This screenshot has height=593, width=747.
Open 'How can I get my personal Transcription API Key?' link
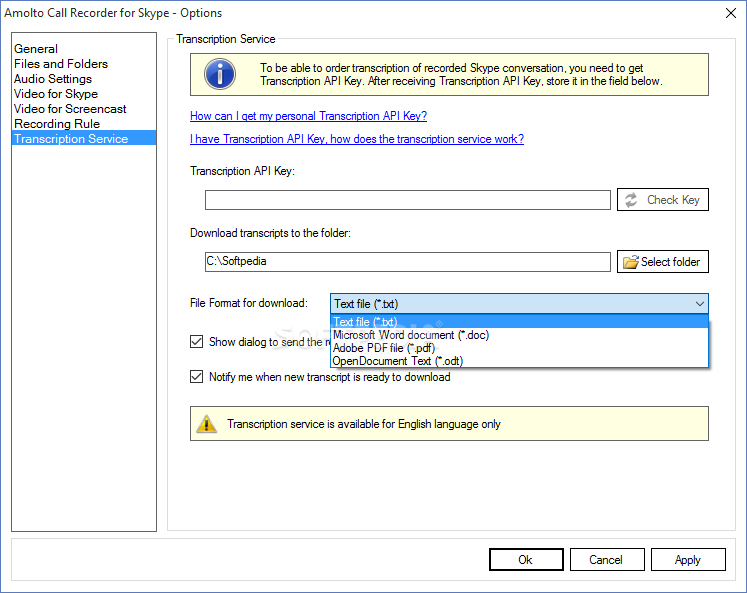[x=308, y=116]
